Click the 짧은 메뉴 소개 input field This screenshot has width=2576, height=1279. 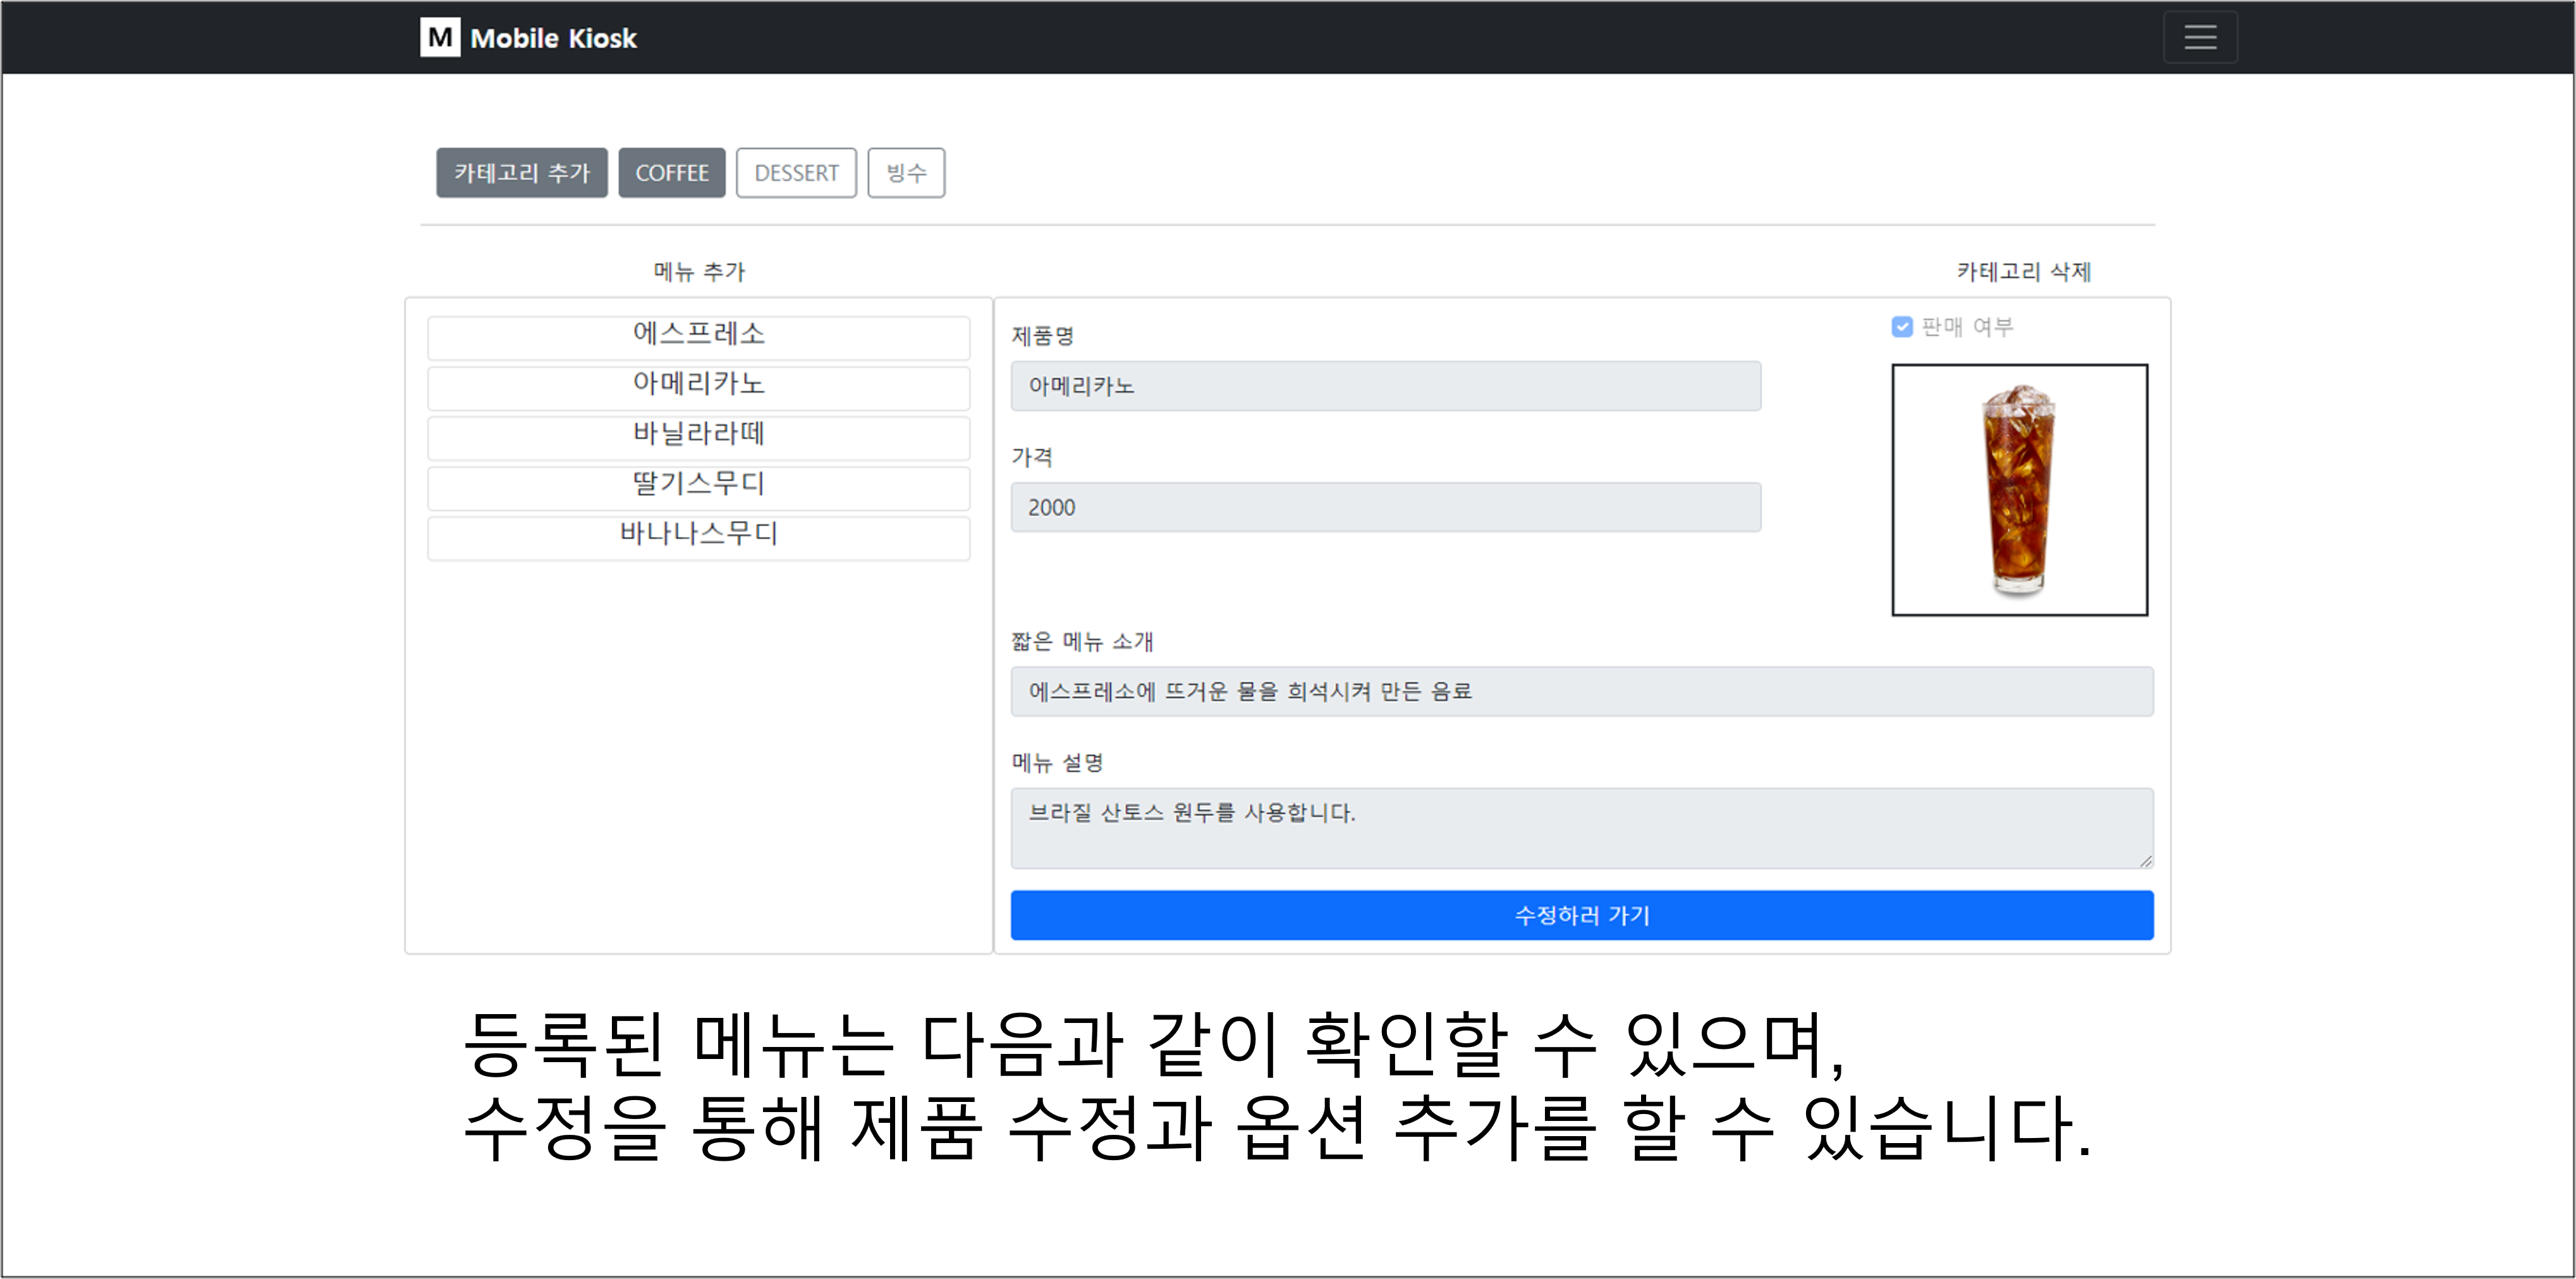coord(1582,691)
